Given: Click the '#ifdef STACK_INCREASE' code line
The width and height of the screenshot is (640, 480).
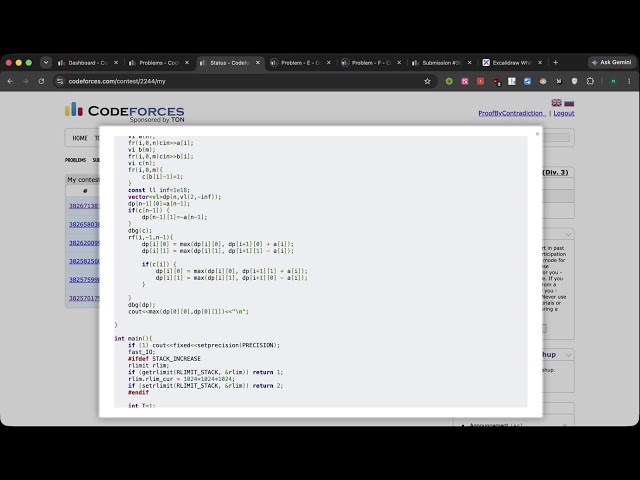Looking at the screenshot, I should [164, 358].
